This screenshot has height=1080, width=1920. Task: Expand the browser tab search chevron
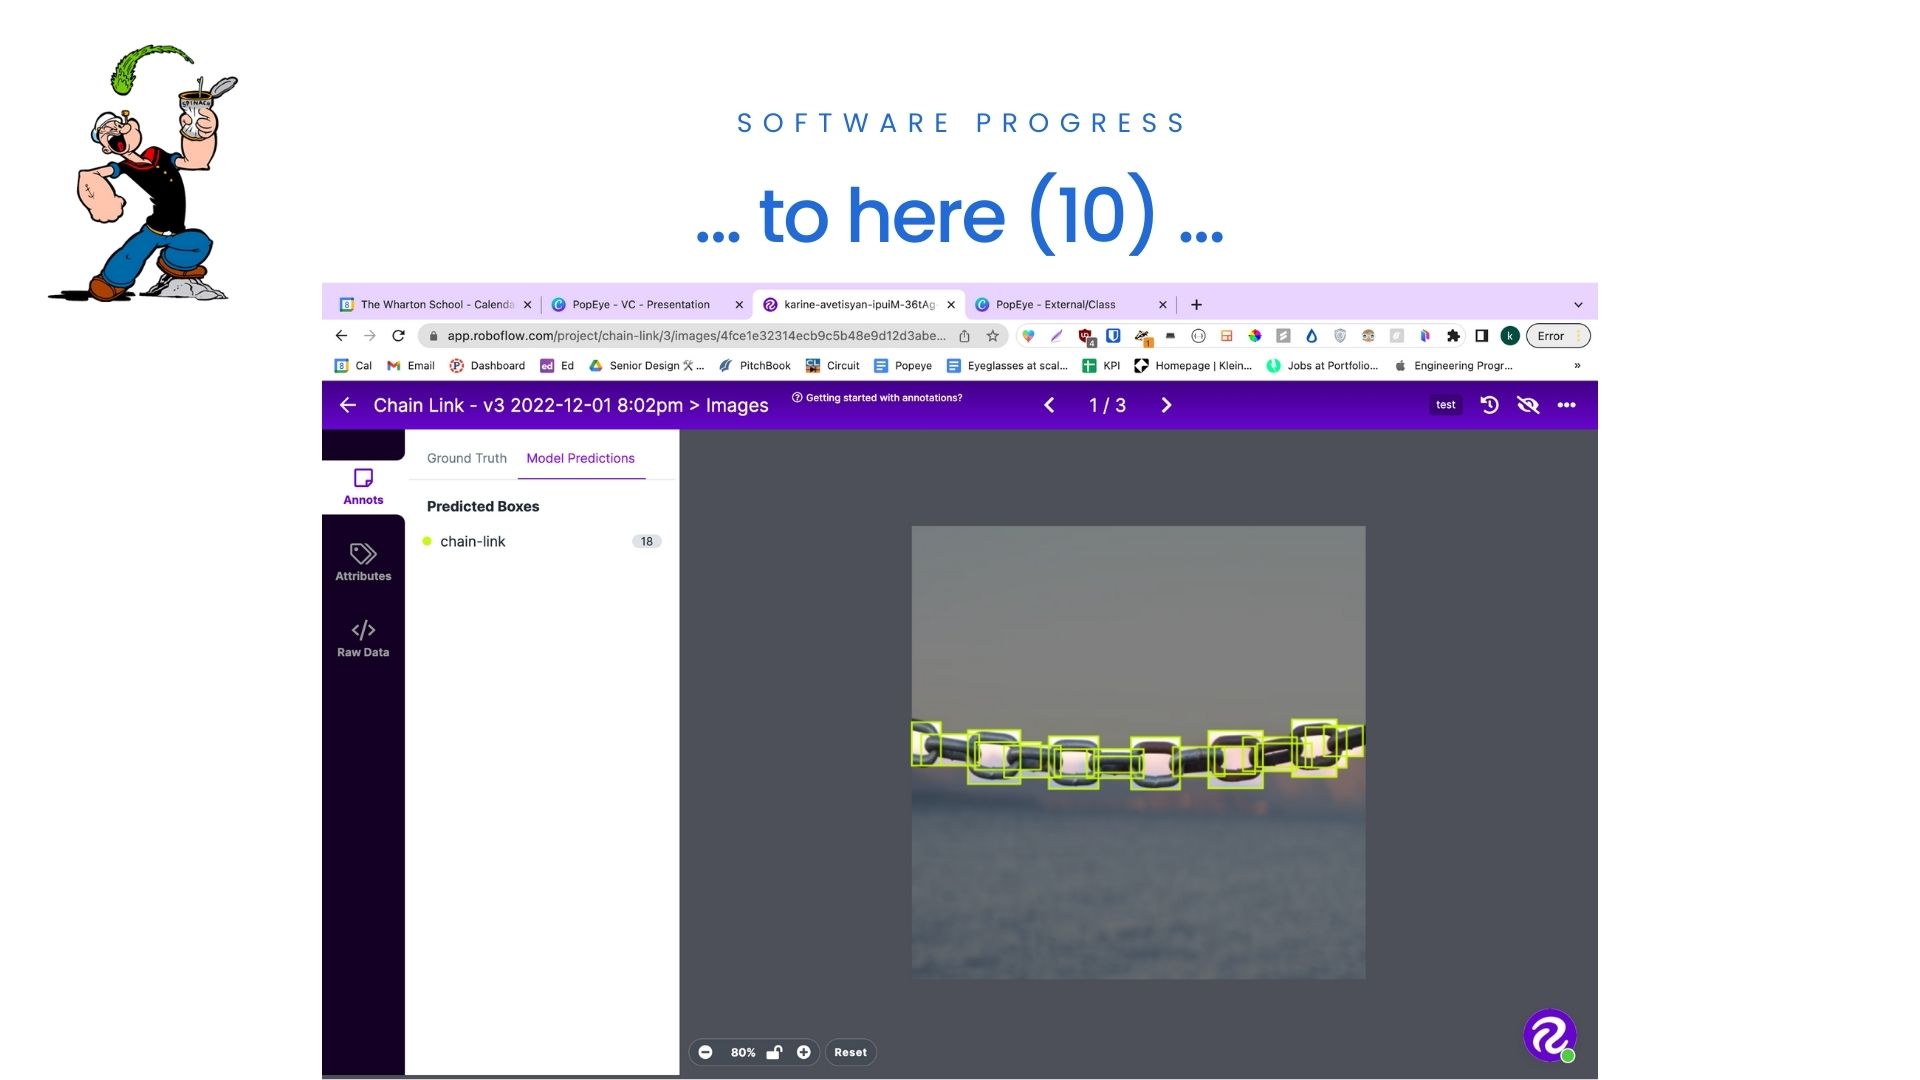pos(1578,305)
